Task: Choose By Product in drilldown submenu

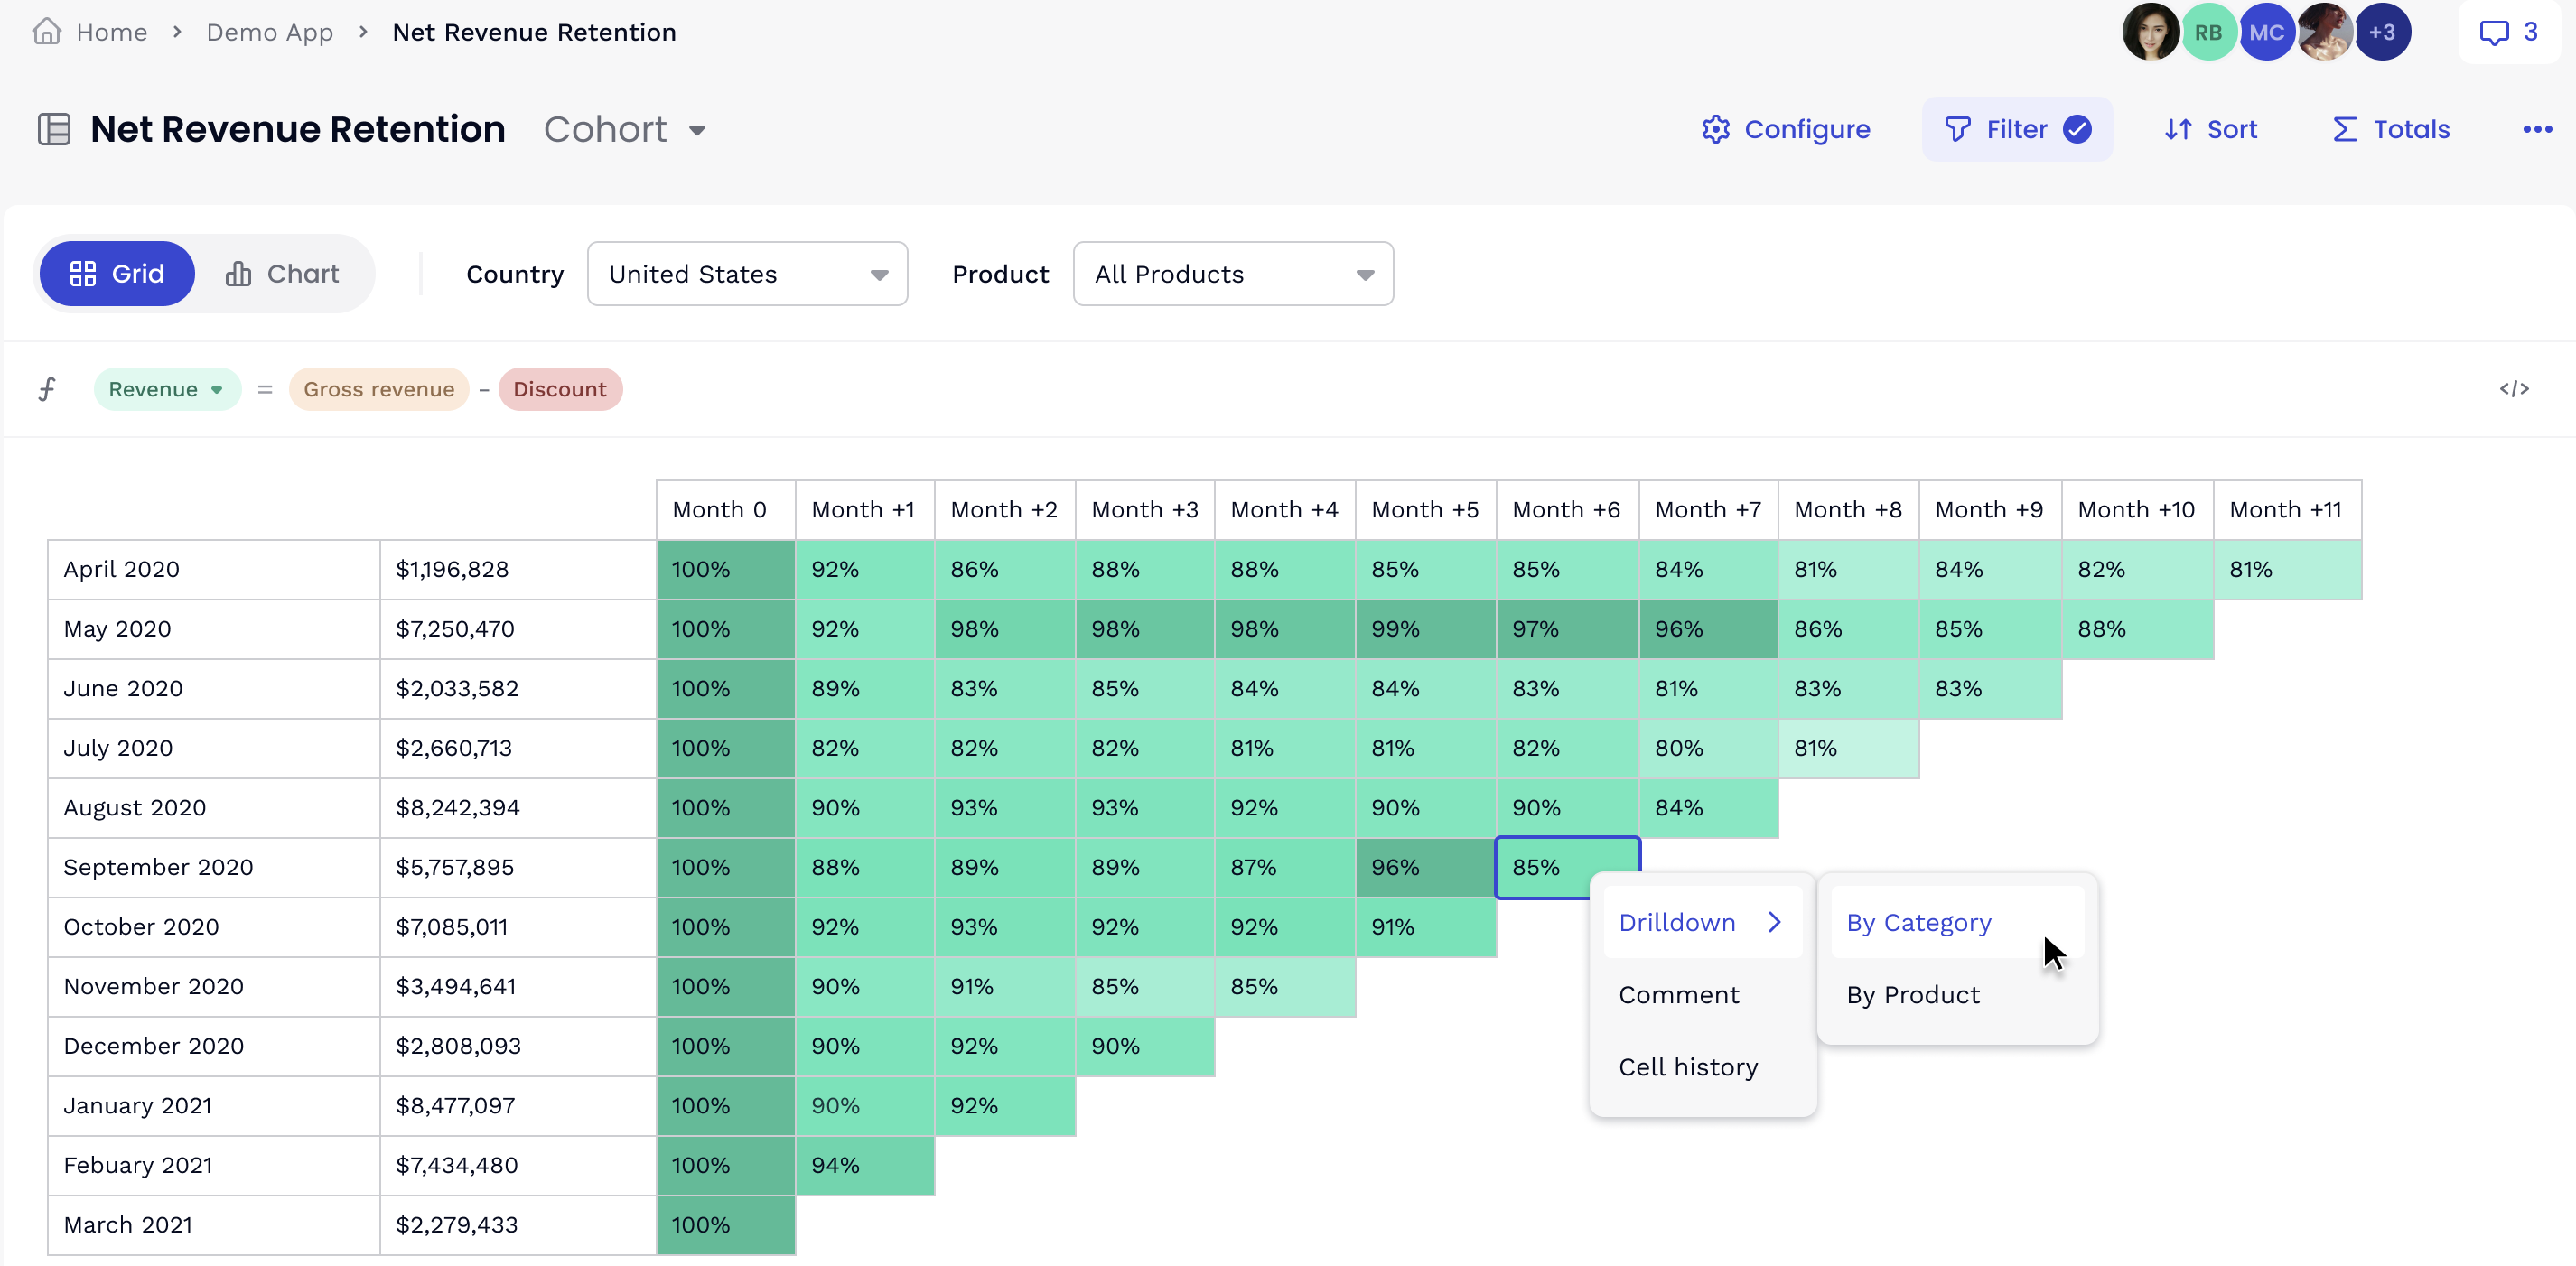Action: [x=1912, y=995]
